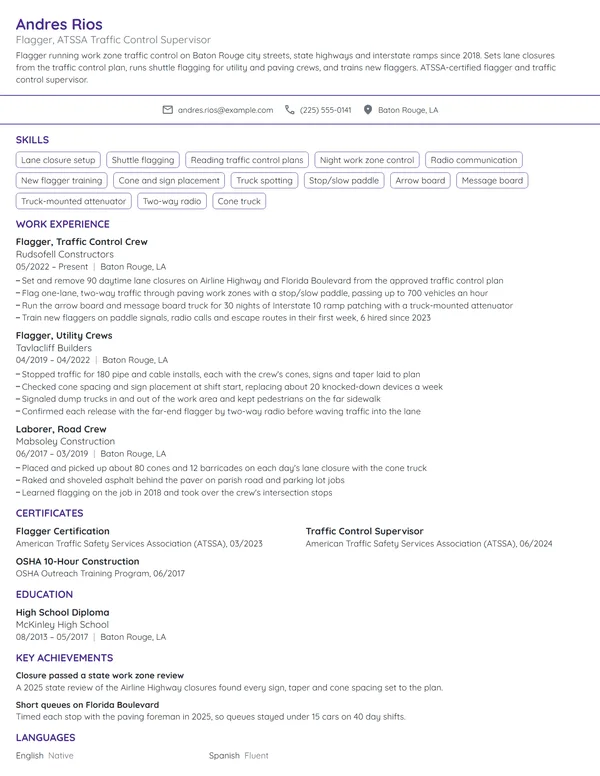Click bullet about confirming release by two-way radio

(x=218, y=411)
